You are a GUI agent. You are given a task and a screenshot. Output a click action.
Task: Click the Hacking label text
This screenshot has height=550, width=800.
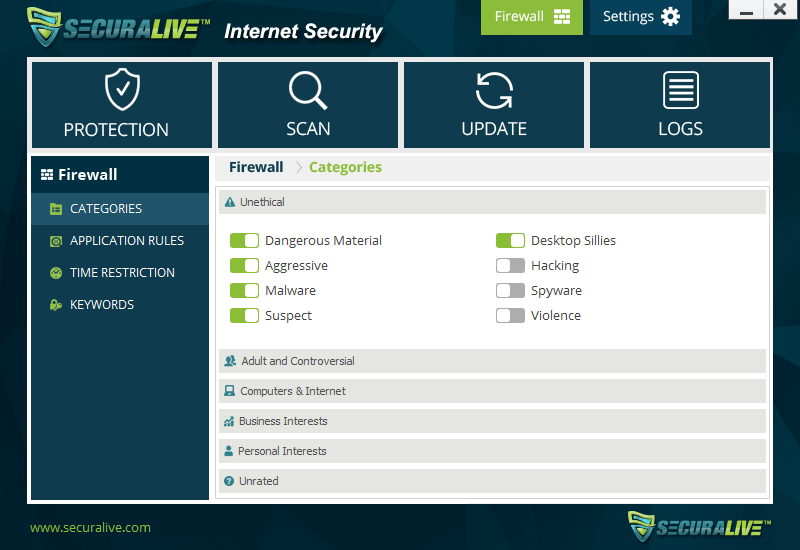[x=555, y=266]
